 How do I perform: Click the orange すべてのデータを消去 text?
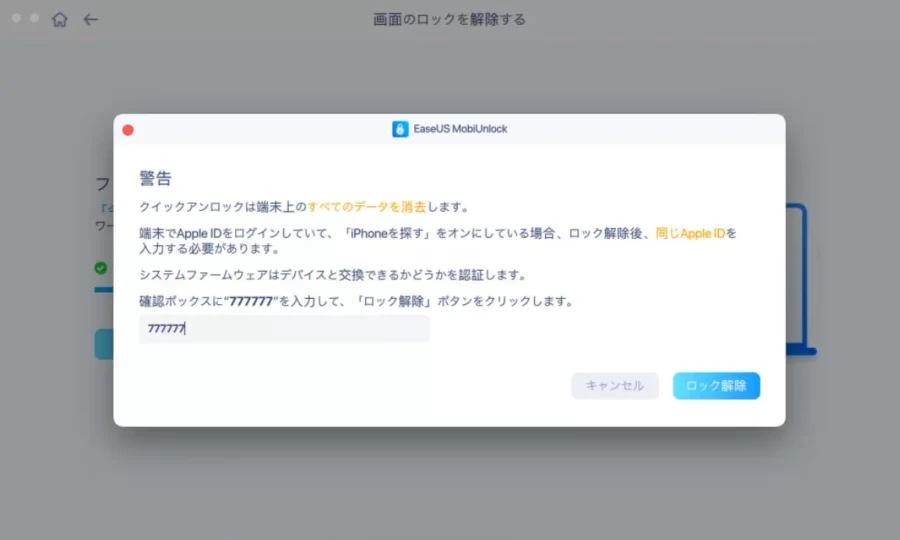(366, 207)
